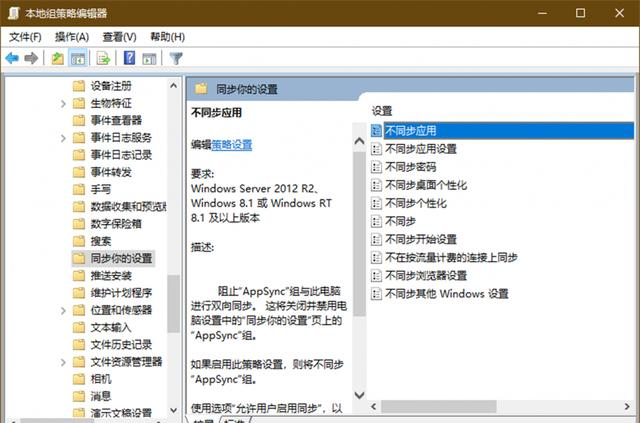640x423 pixels.
Task: Click the policy icon of 不同步密码
Action: click(376, 167)
